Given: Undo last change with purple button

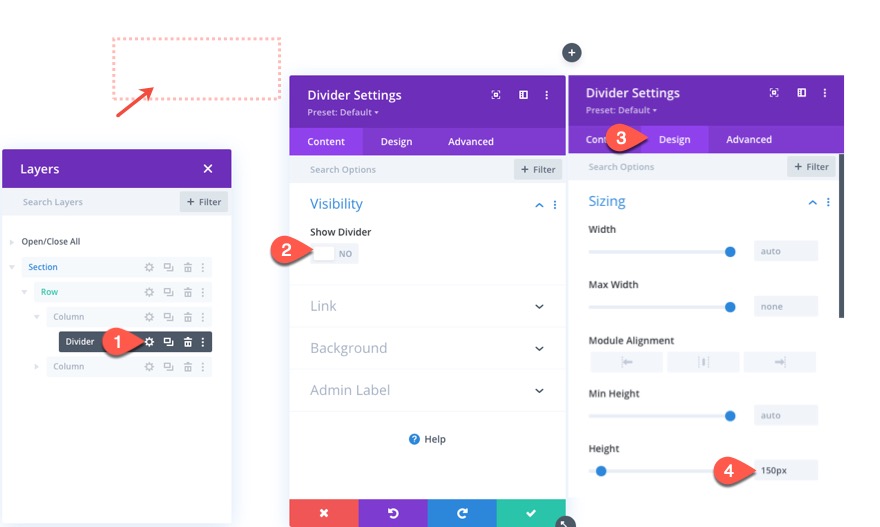Looking at the screenshot, I should (x=393, y=513).
